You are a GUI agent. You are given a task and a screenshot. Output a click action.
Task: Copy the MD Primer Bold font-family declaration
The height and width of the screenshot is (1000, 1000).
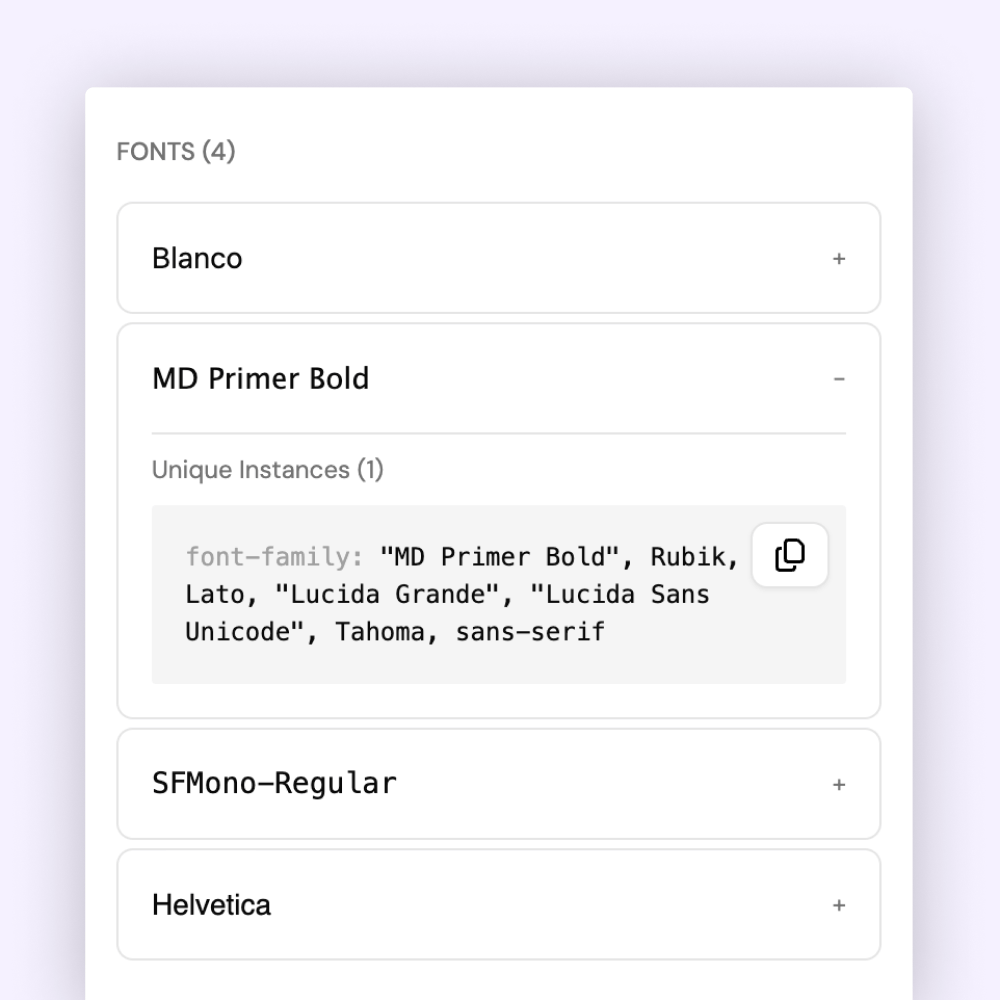pos(789,556)
